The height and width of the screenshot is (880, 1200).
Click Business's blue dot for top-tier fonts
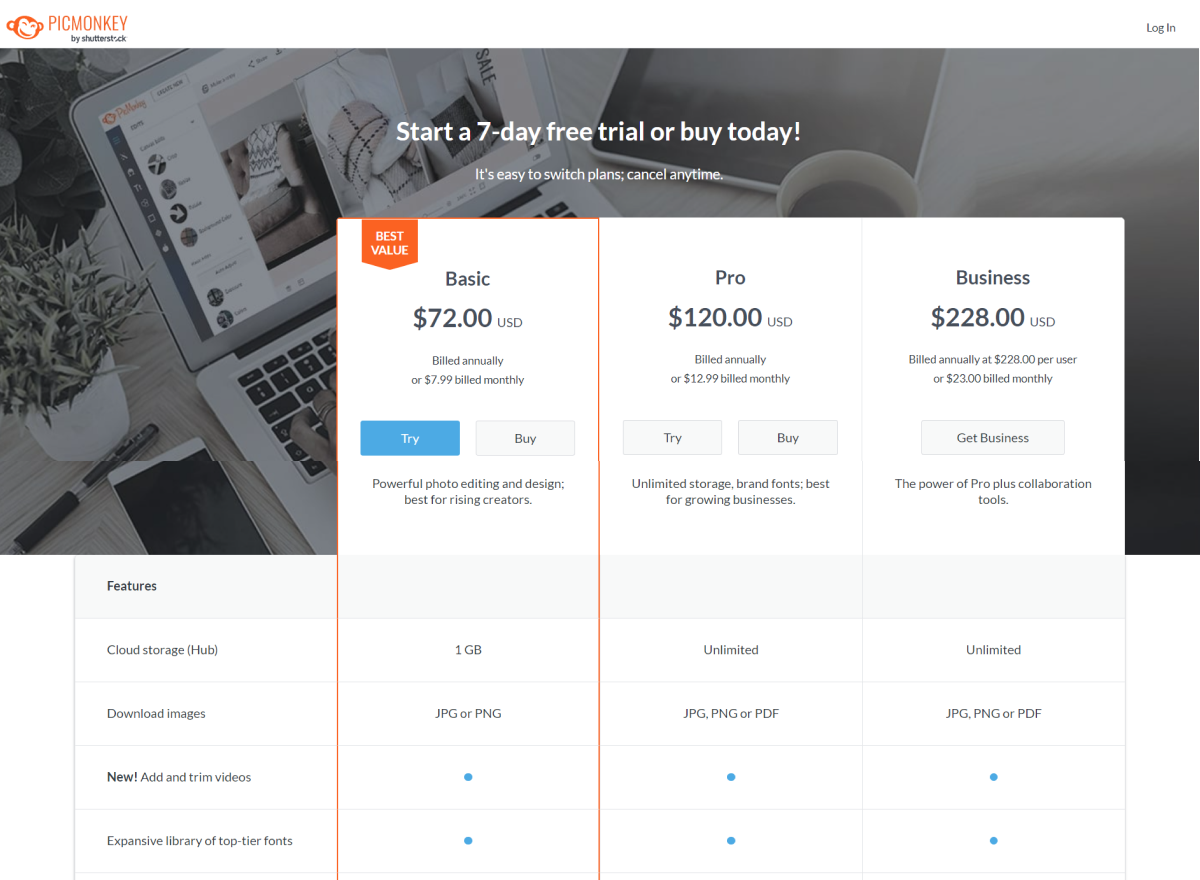point(993,841)
